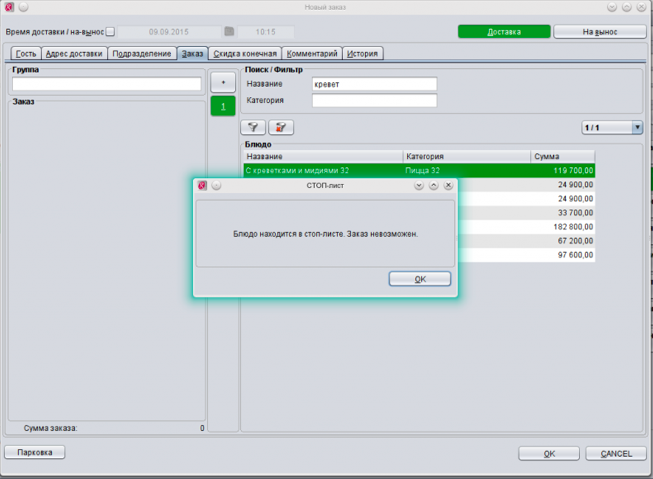653x479 pixels.
Task: Maximize the СТОП-лист dialog
Action: tap(434, 185)
